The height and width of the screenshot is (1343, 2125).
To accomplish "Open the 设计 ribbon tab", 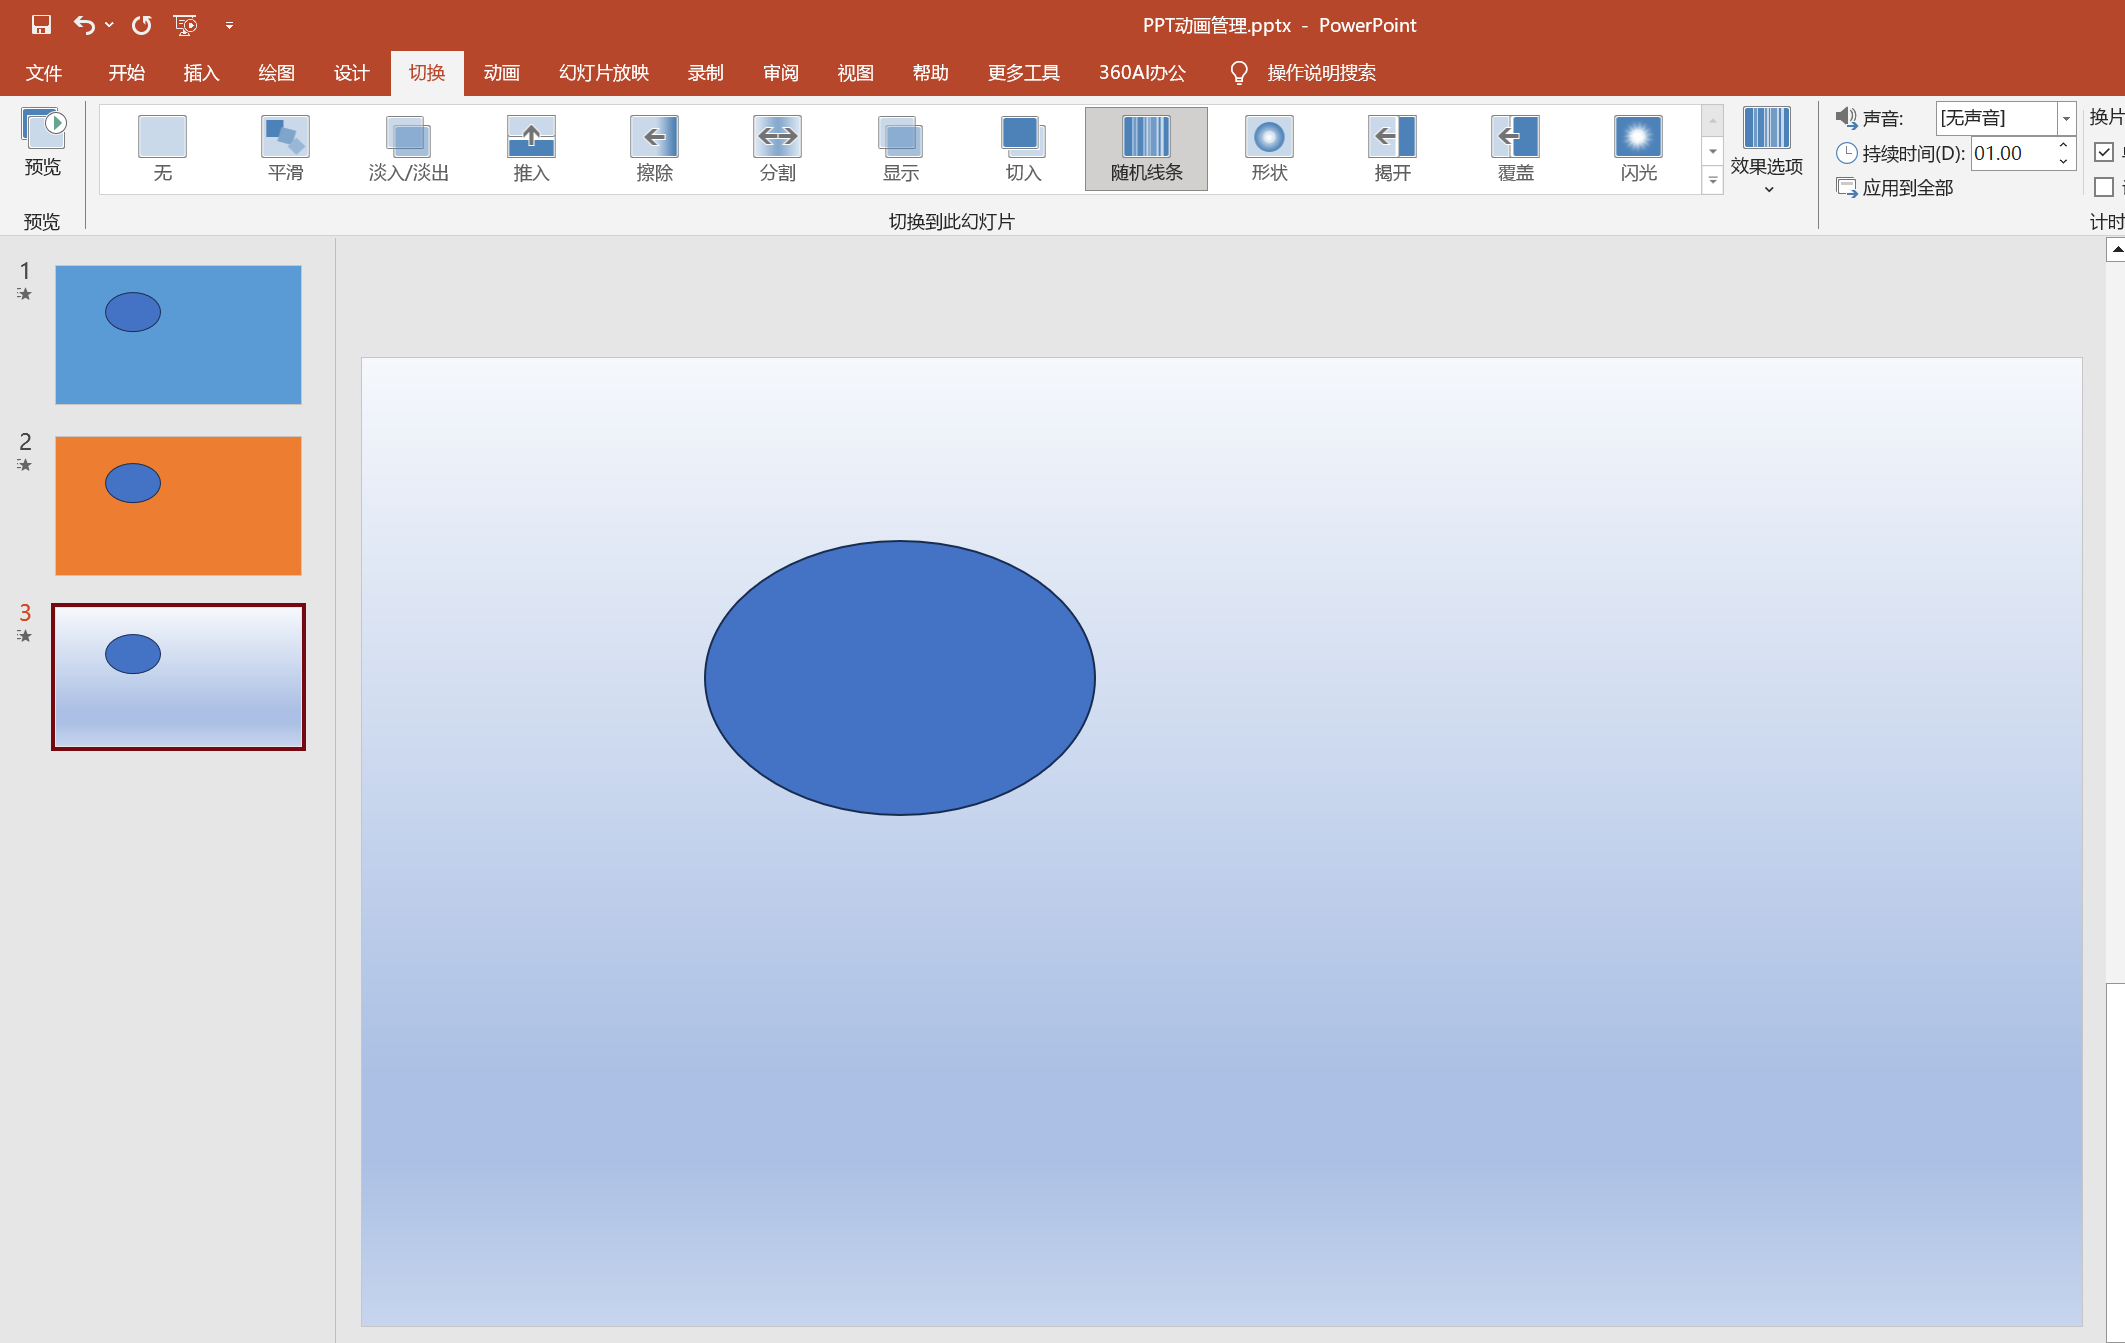I will (351, 73).
